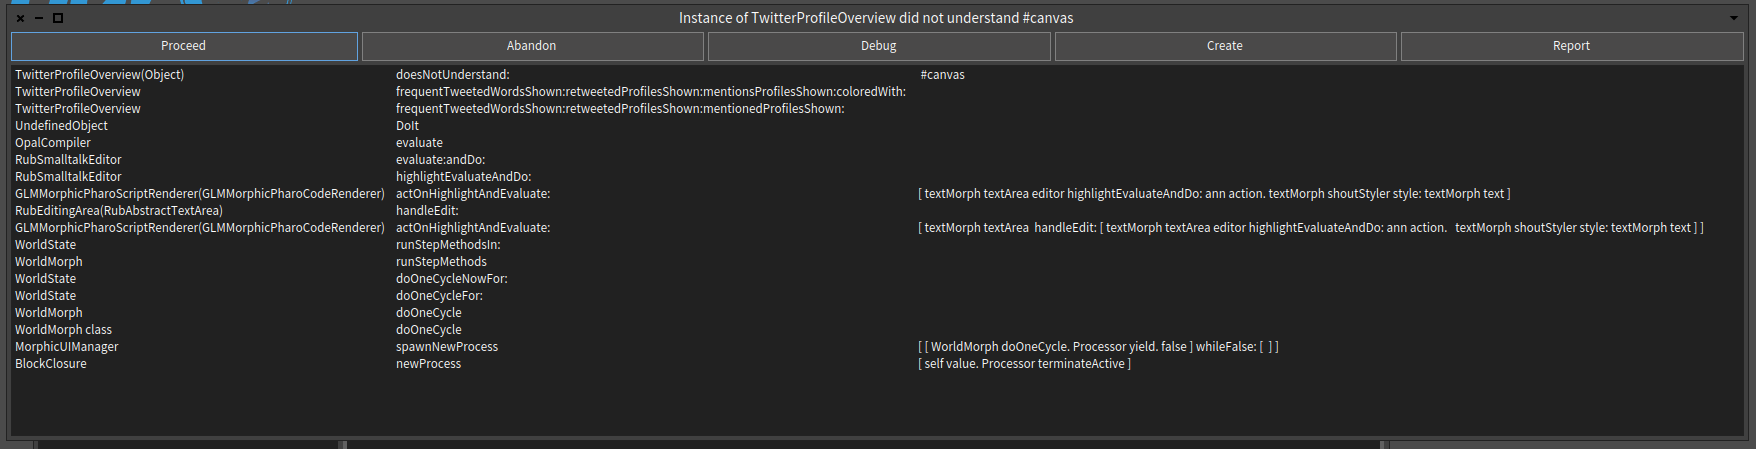1756x449 pixels.
Task: Select the UndefinedObject DoIt stack entry
Action: [x=877, y=126]
